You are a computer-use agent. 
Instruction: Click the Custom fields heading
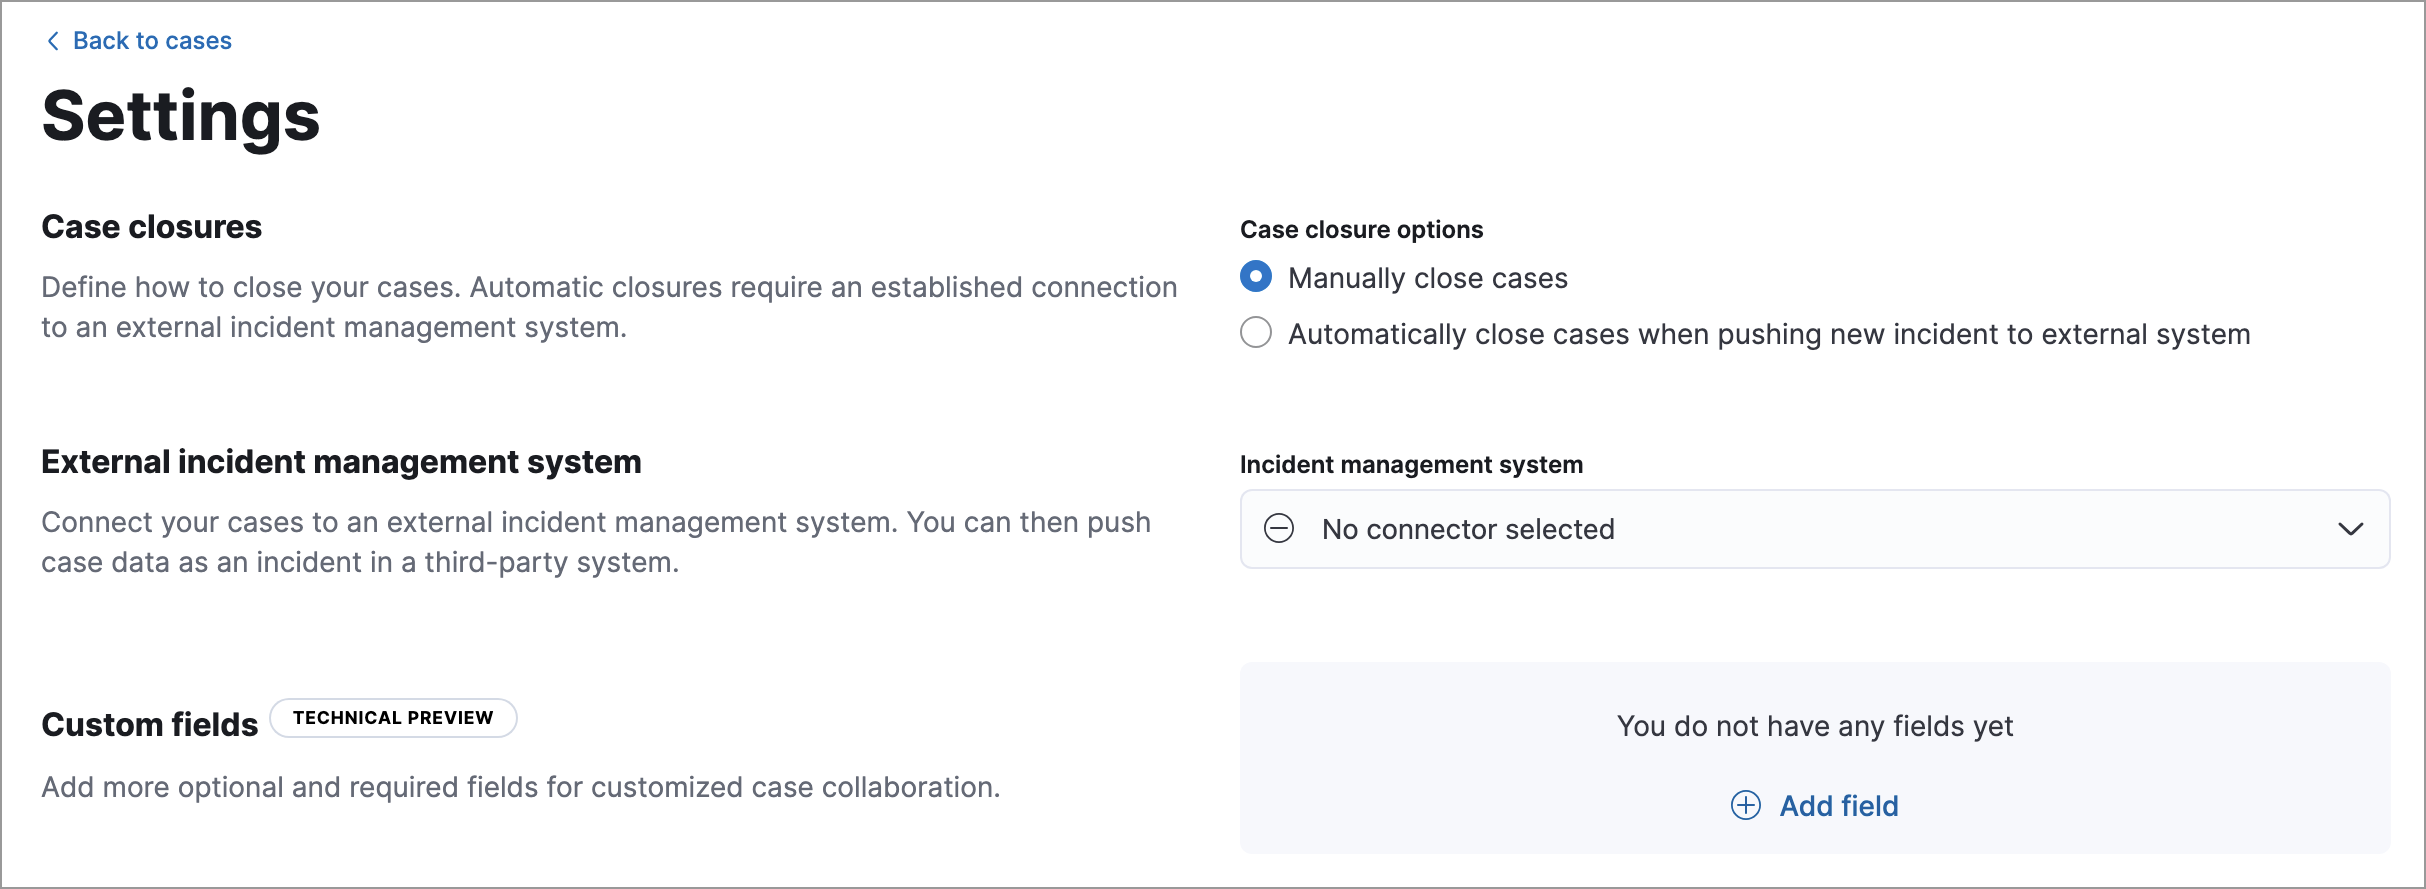tap(150, 724)
